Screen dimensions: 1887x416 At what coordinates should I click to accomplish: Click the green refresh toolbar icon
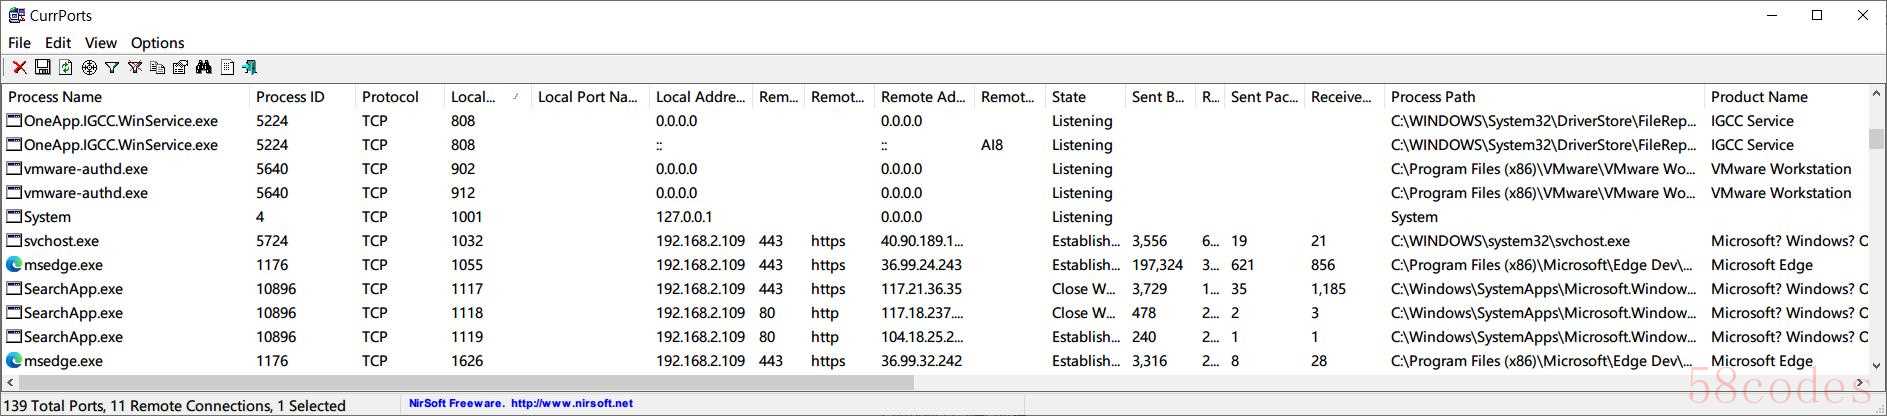65,67
